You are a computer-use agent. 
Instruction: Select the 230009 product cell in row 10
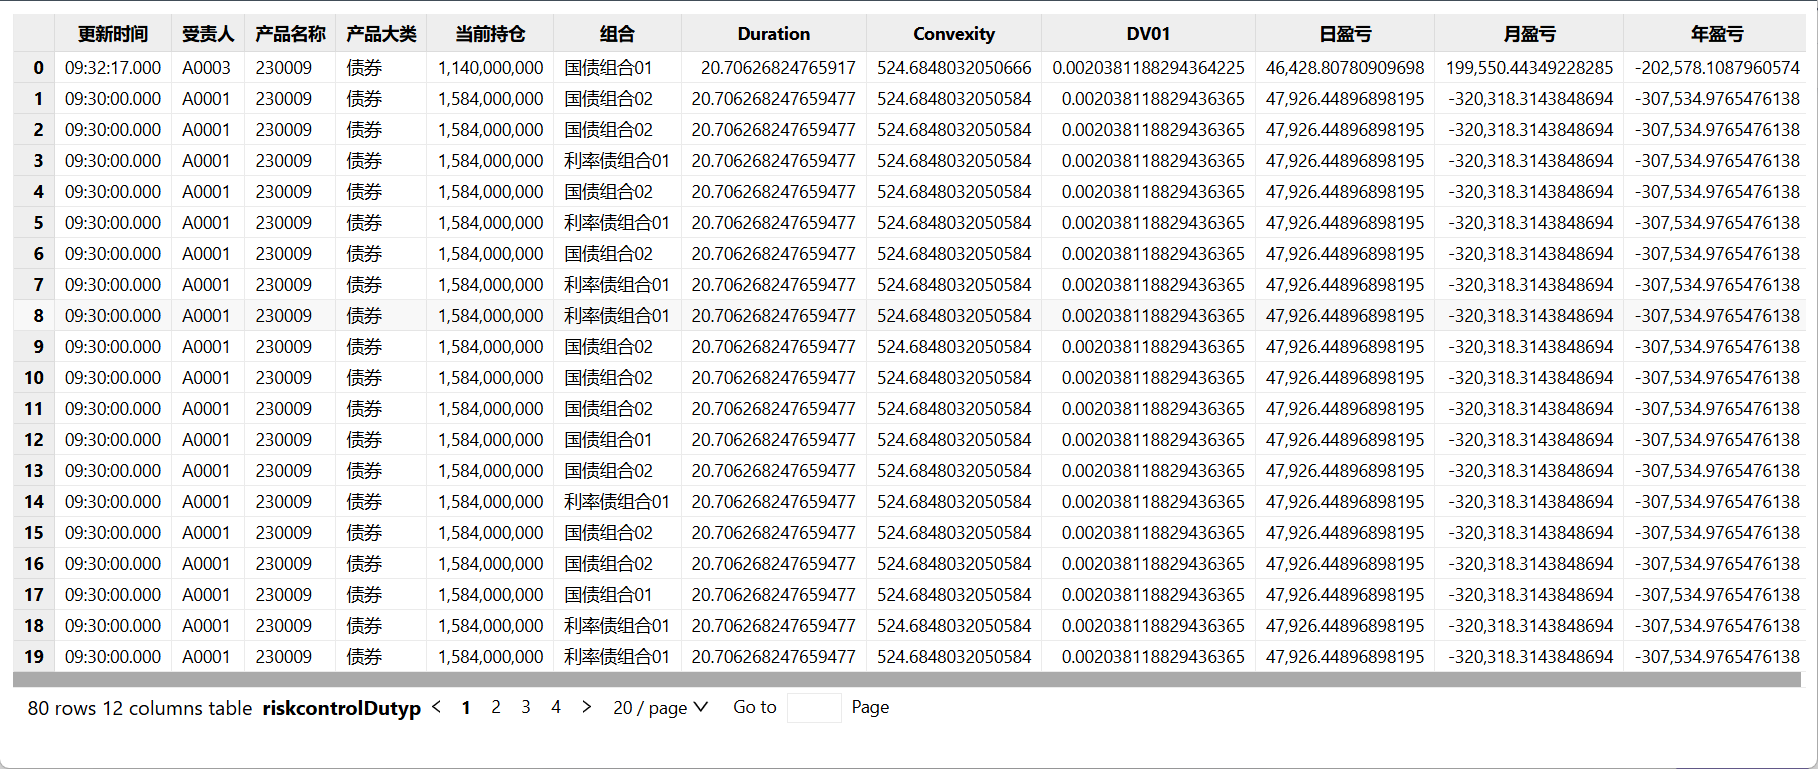click(x=290, y=378)
